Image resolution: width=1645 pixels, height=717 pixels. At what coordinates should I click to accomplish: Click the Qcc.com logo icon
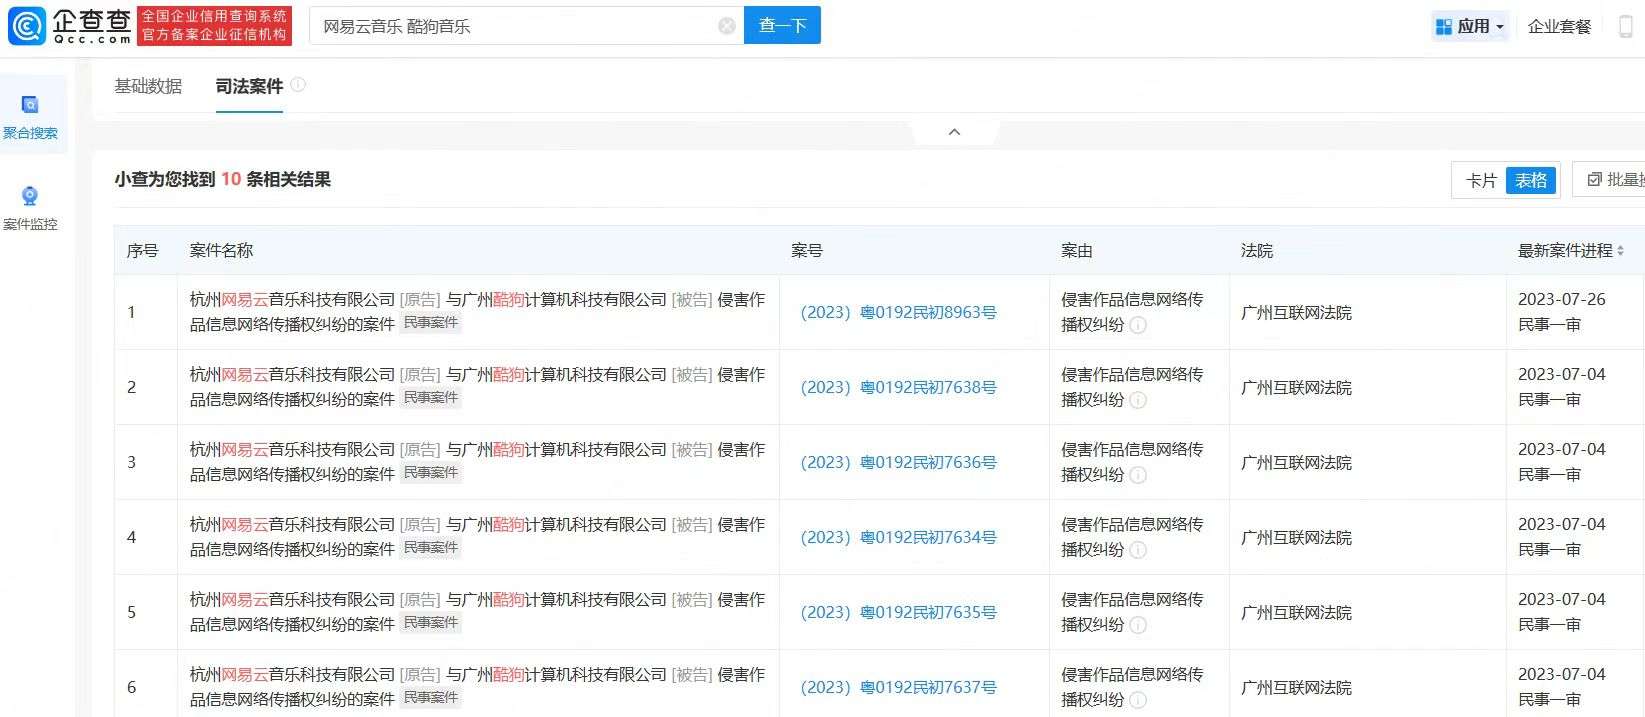coord(27,26)
